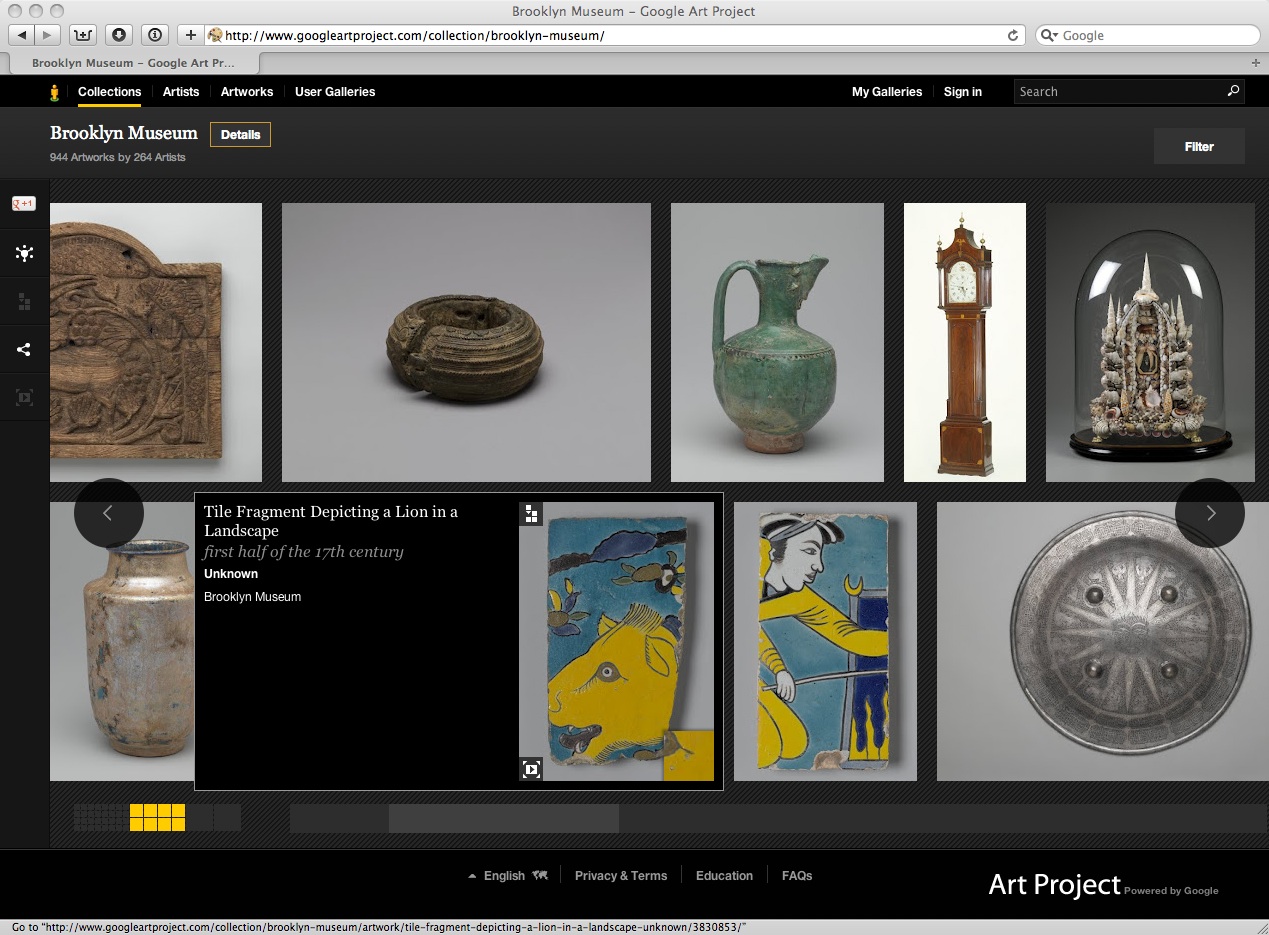Expand the English language selector

(507, 875)
